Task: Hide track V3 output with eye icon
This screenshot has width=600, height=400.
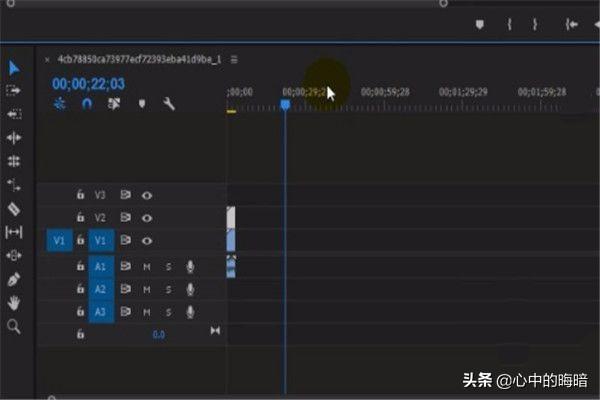Action: tap(147, 195)
